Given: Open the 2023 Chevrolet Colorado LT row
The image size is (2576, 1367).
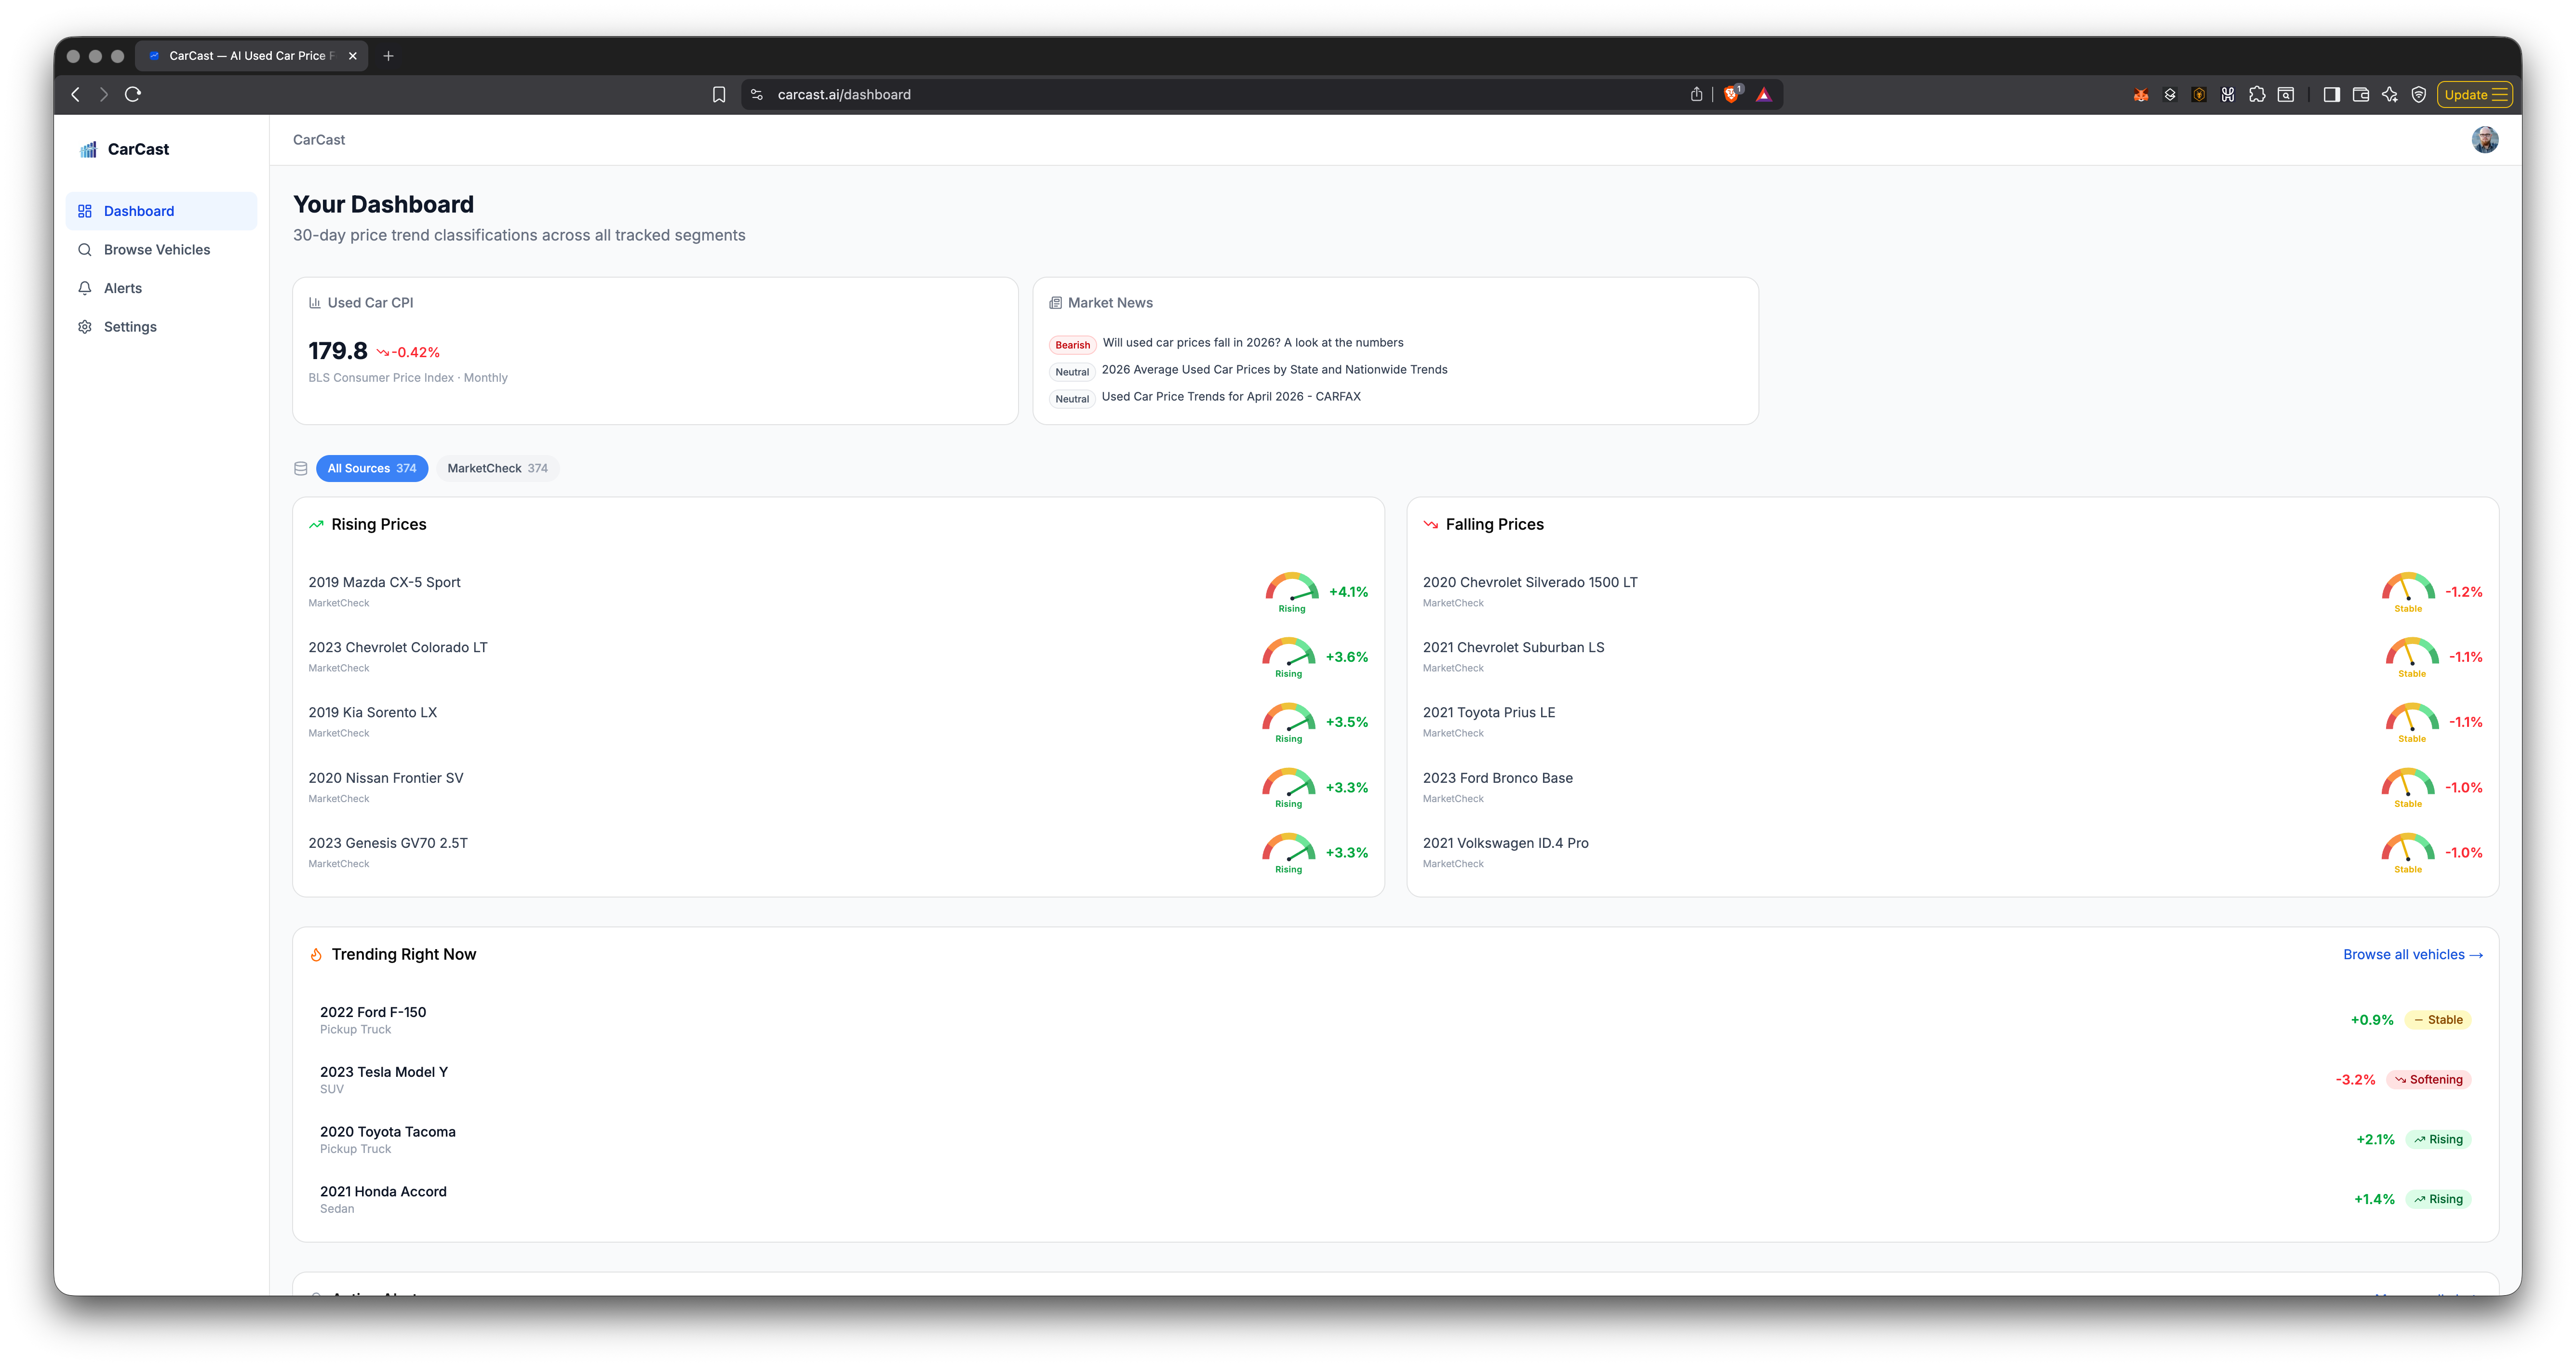Looking at the screenshot, I should point(838,657).
